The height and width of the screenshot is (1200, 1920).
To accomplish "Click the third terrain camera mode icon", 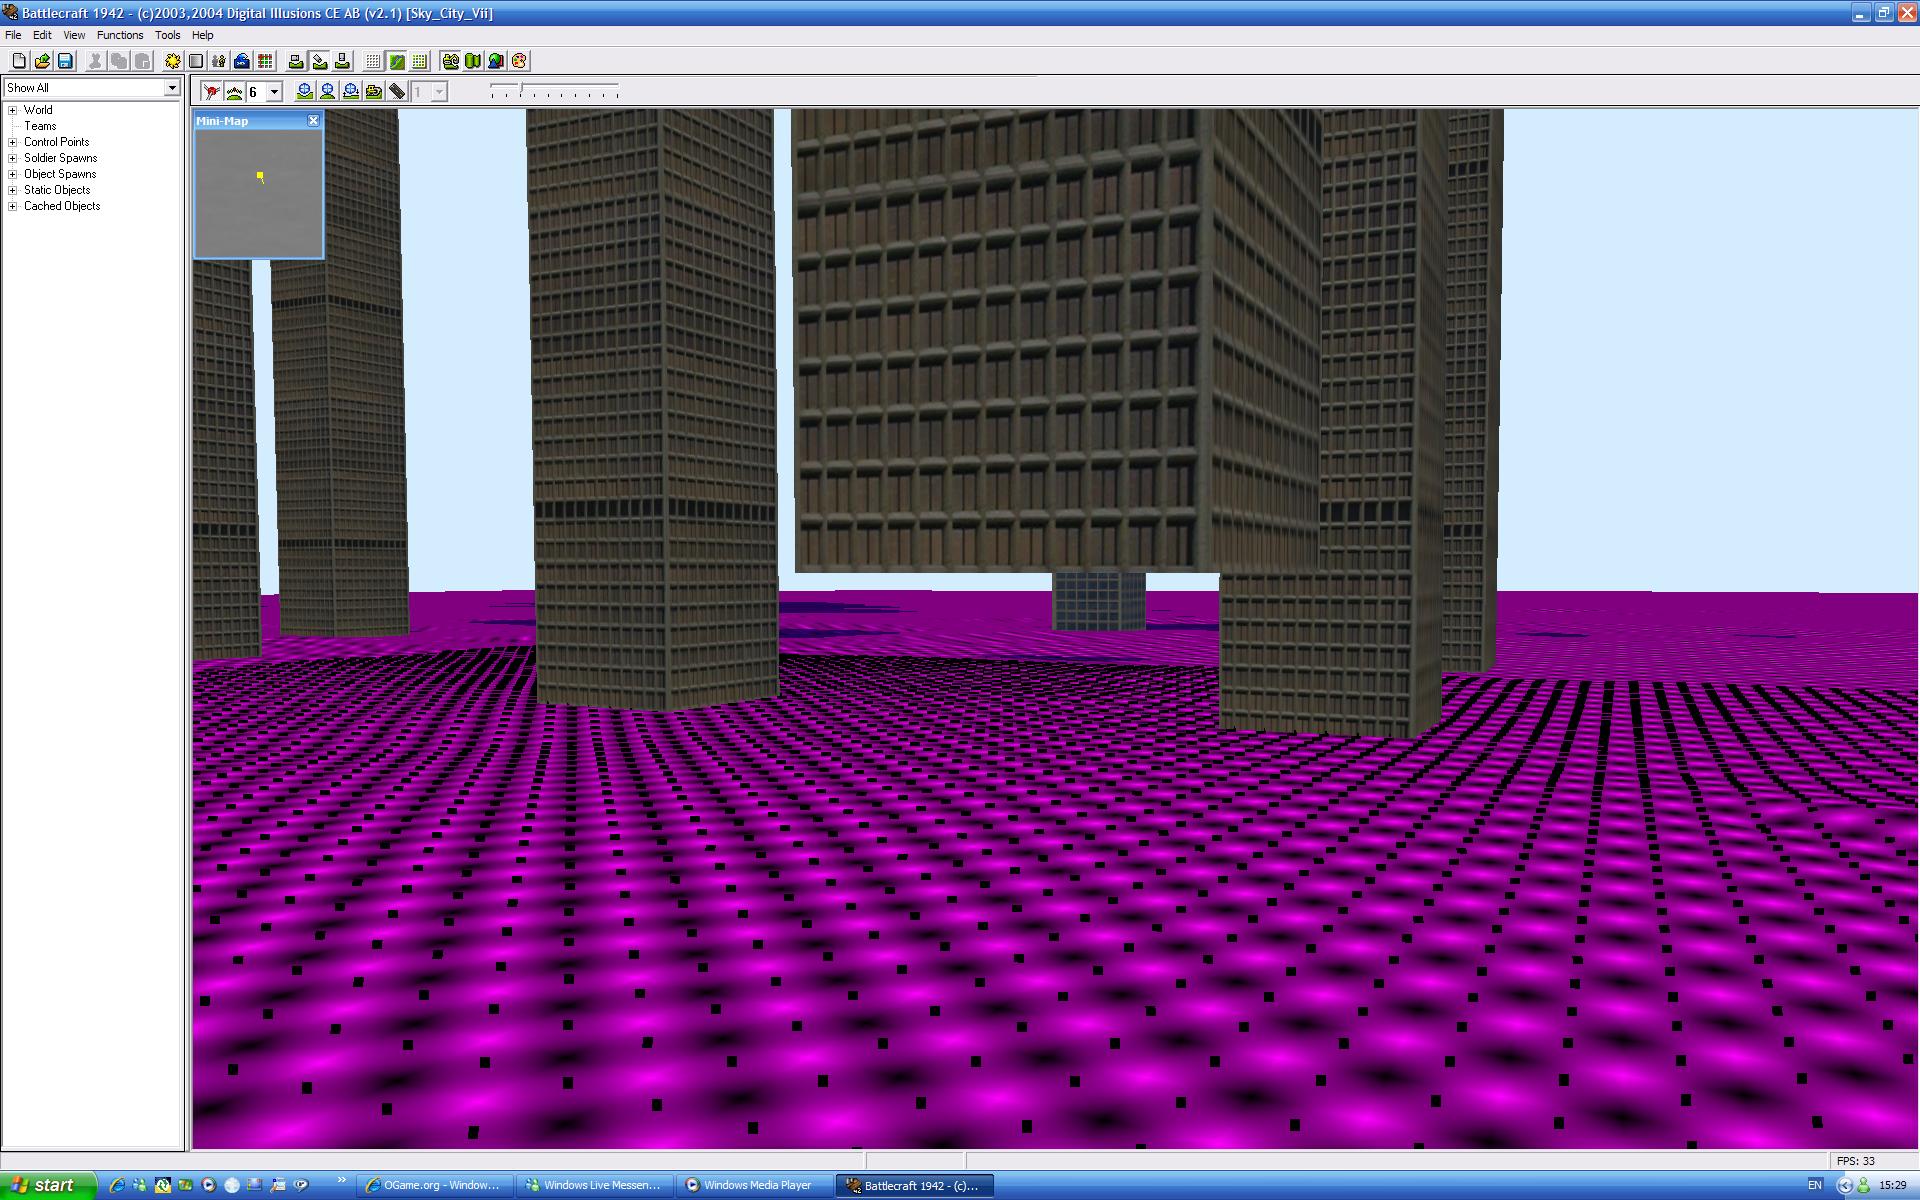I will [x=342, y=61].
